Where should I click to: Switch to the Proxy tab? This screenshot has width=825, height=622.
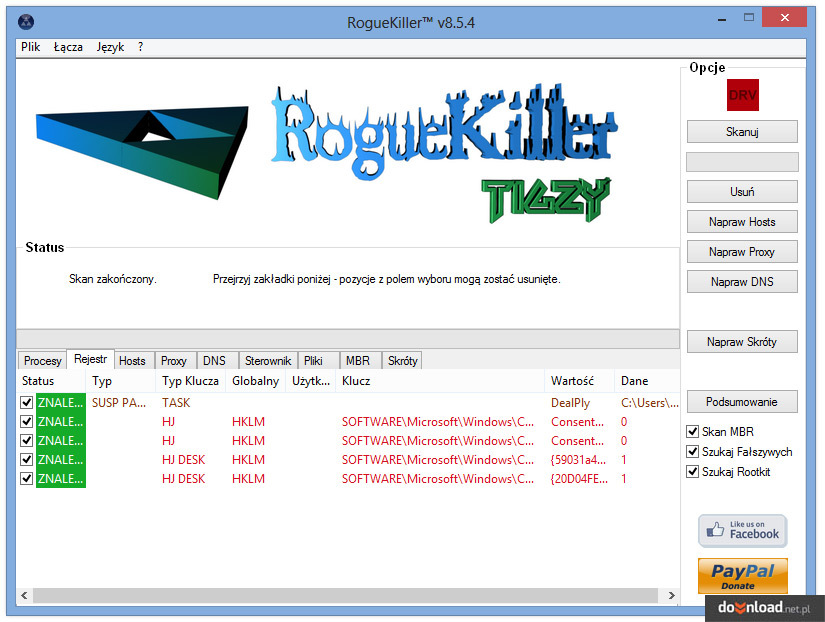pyautogui.click(x=174, y=360)
